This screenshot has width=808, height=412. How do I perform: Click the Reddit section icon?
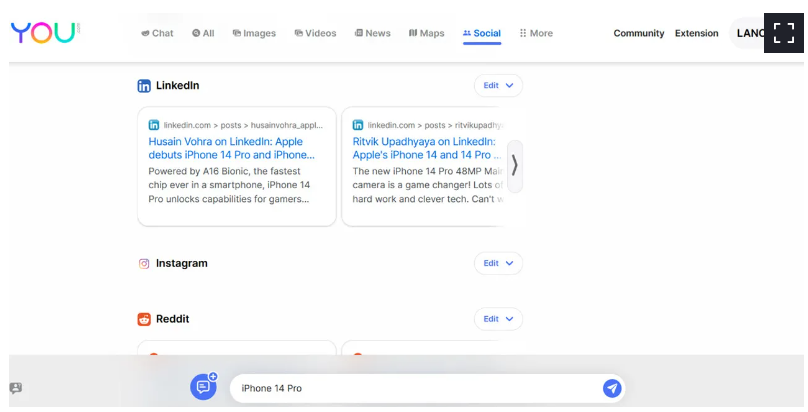pos(144,319)
